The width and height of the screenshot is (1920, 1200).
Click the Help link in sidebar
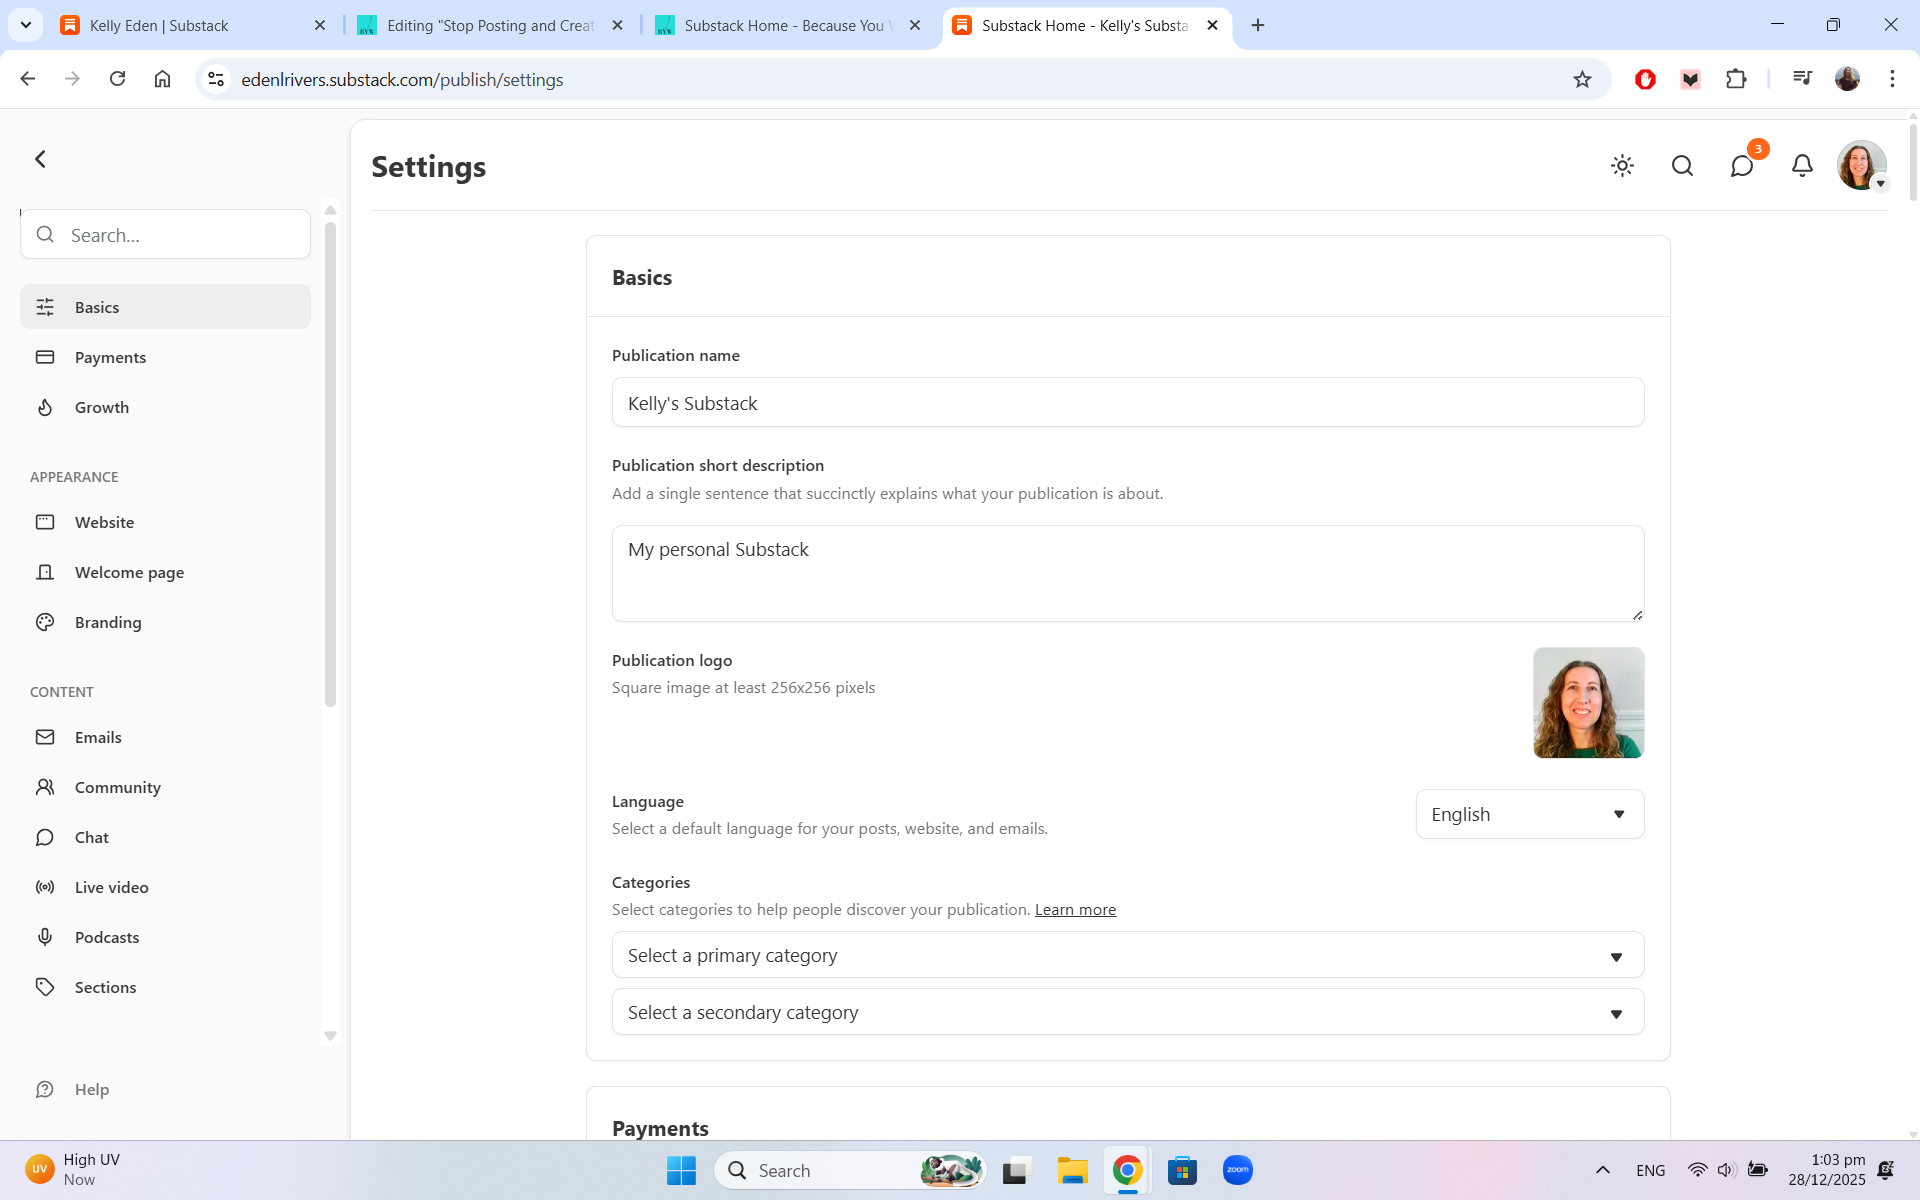click(91, 1089)
